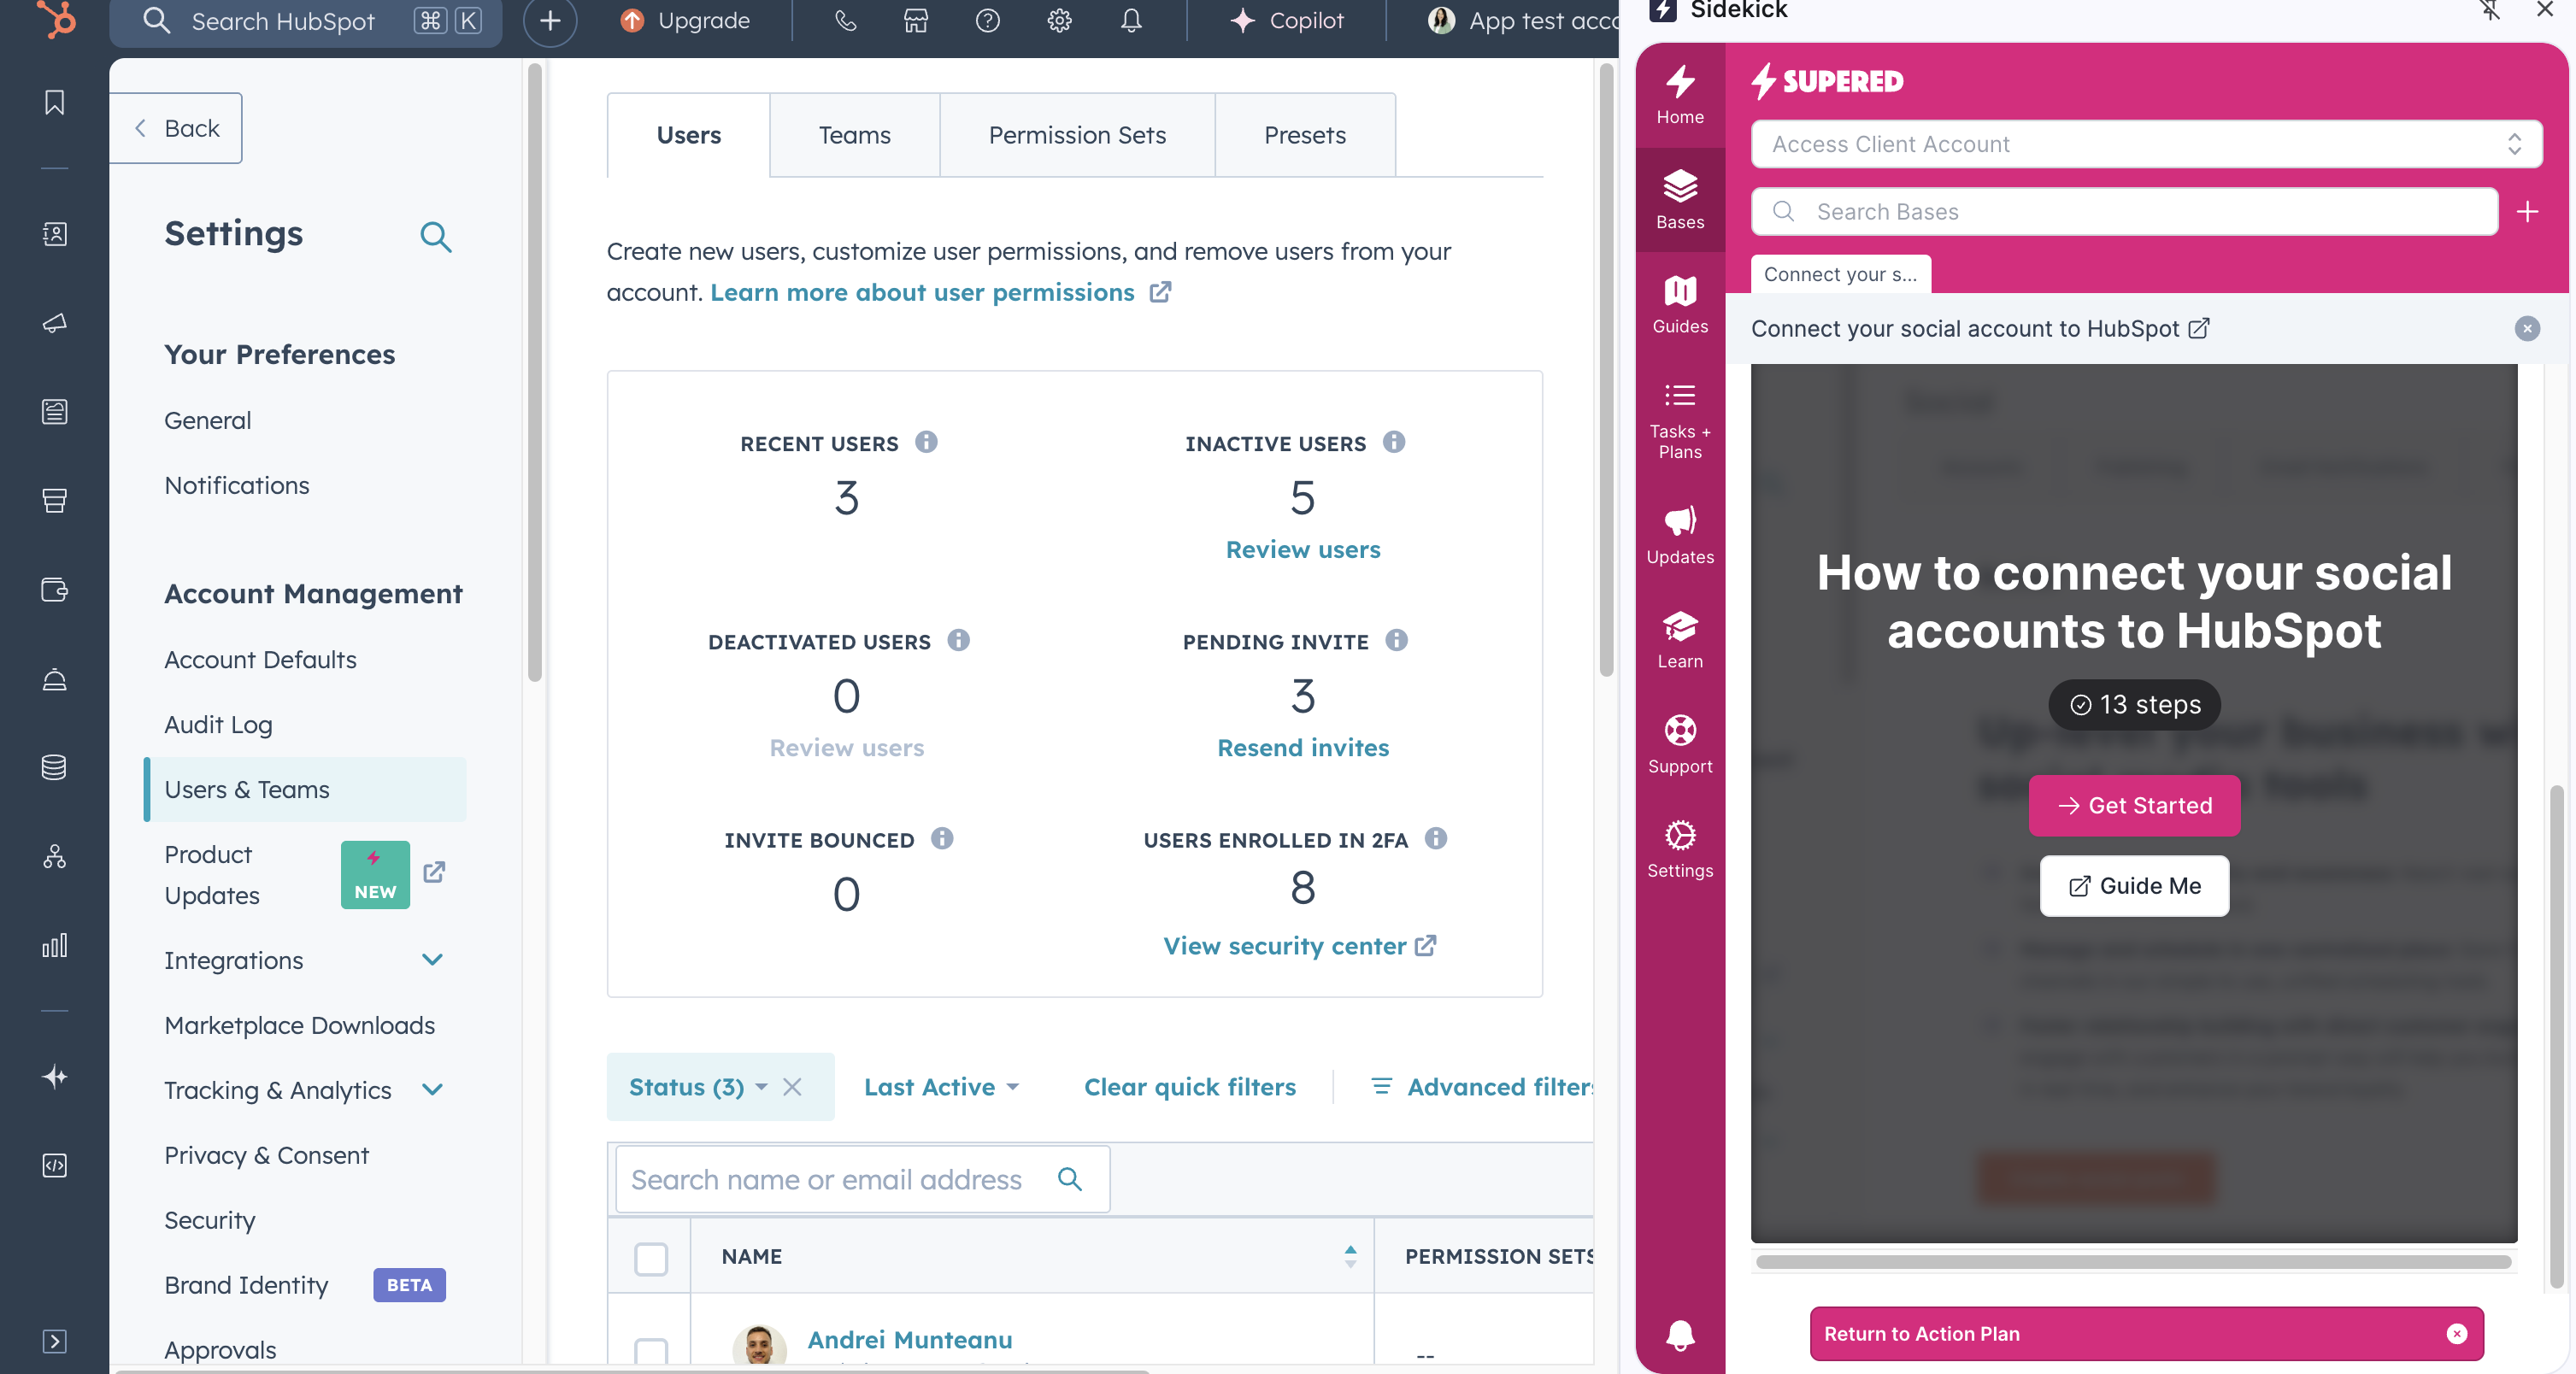Open Supered Learn graduation cap icon

[1680, 639]
